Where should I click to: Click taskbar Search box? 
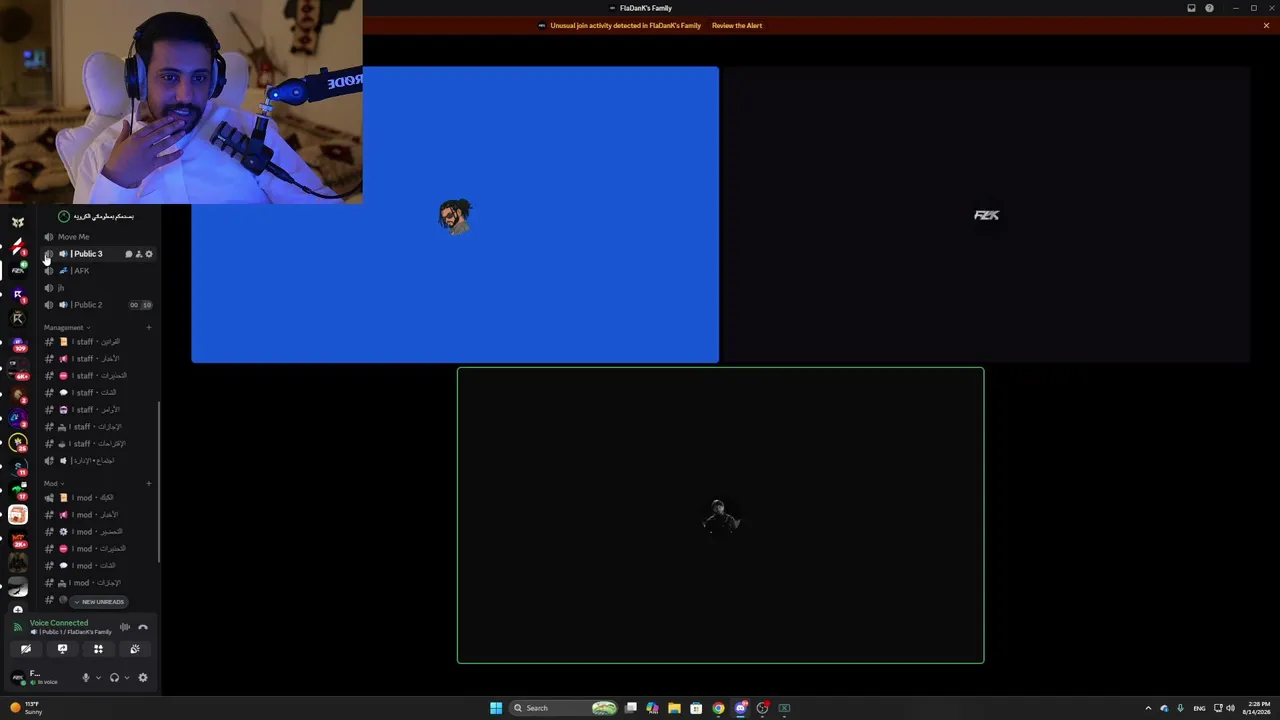point(563,708)
